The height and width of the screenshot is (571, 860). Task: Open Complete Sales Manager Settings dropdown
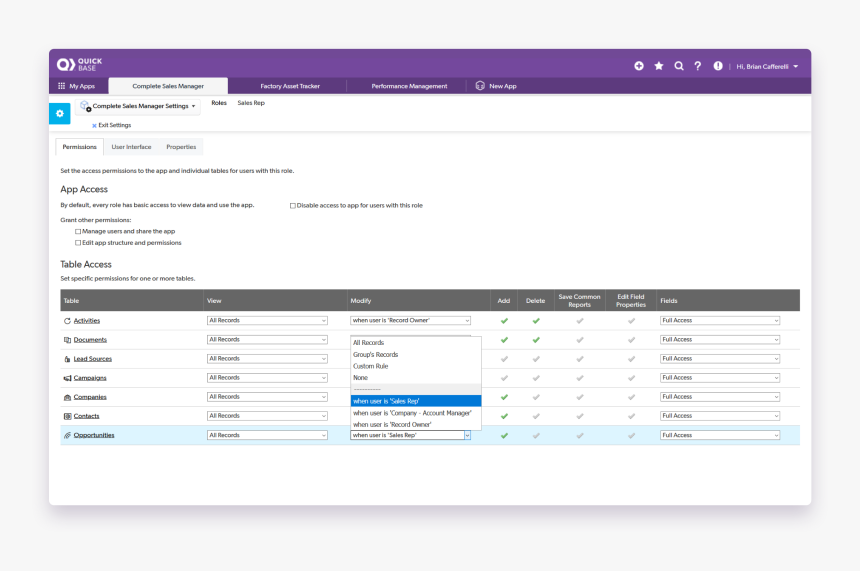[x=138, y=106]
